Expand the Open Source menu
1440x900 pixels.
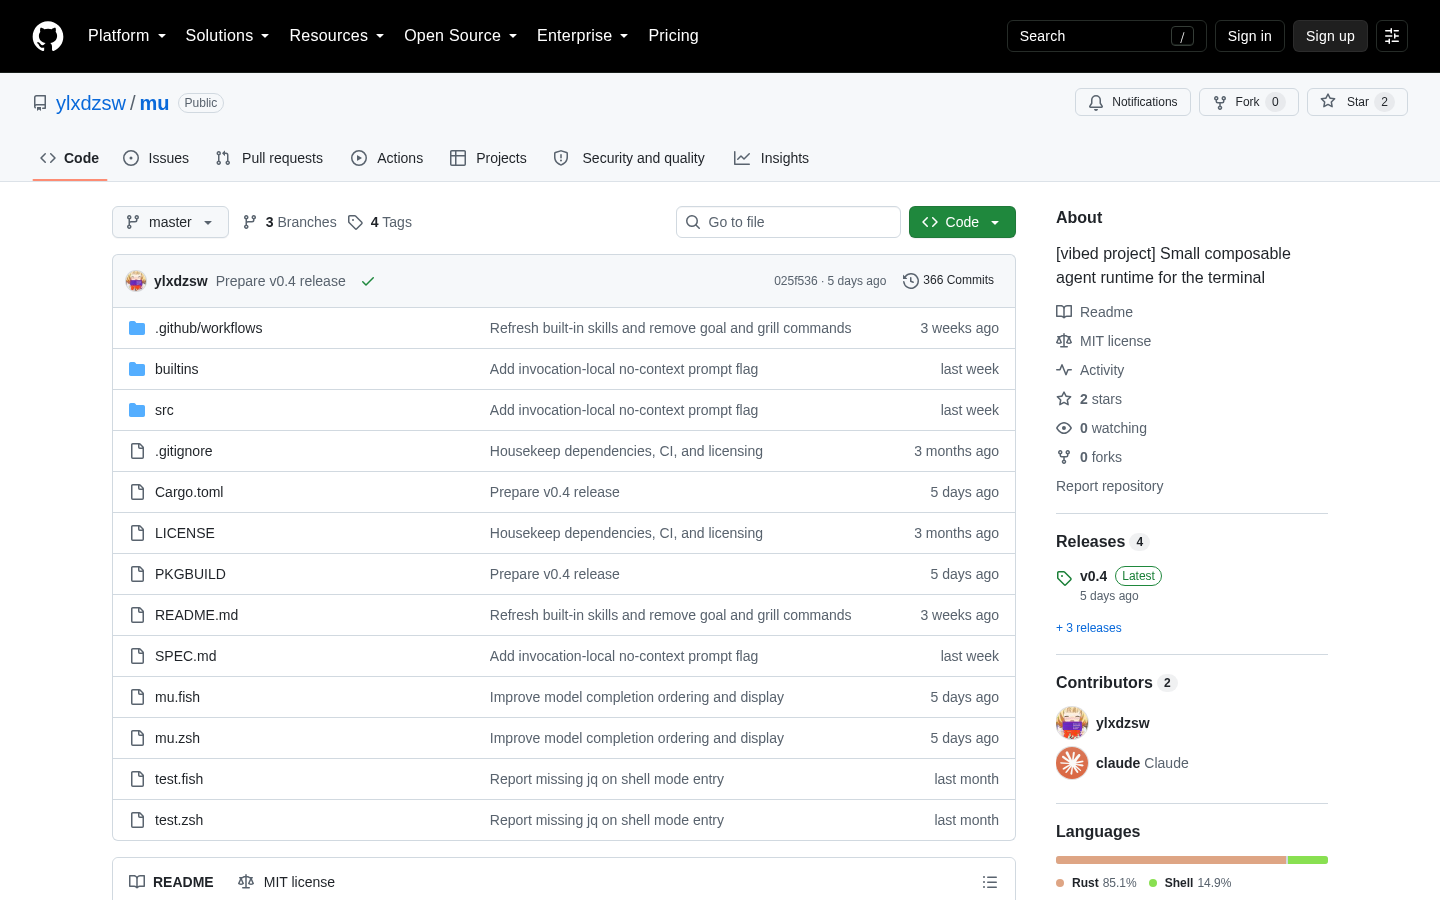tap(461, 36)
